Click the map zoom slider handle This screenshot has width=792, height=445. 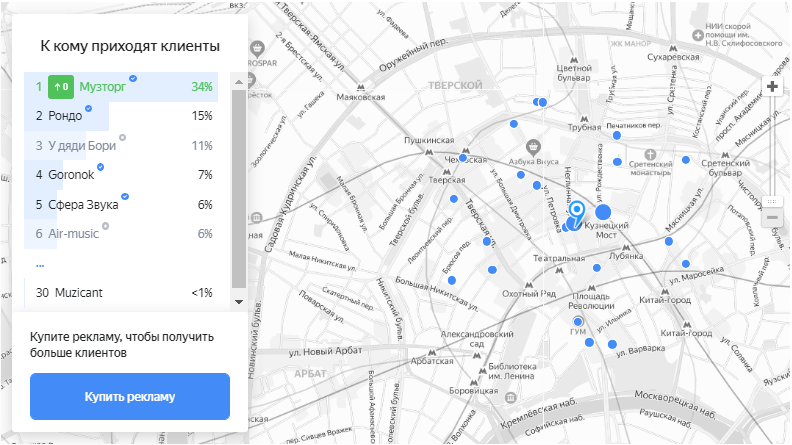tap(772, 202)
